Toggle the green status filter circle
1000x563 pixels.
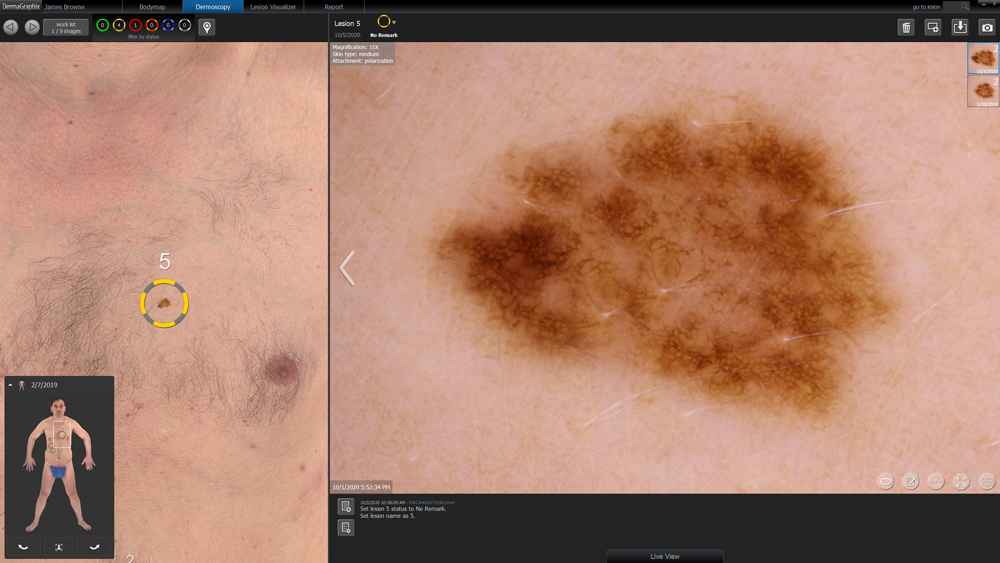(102, 25)
